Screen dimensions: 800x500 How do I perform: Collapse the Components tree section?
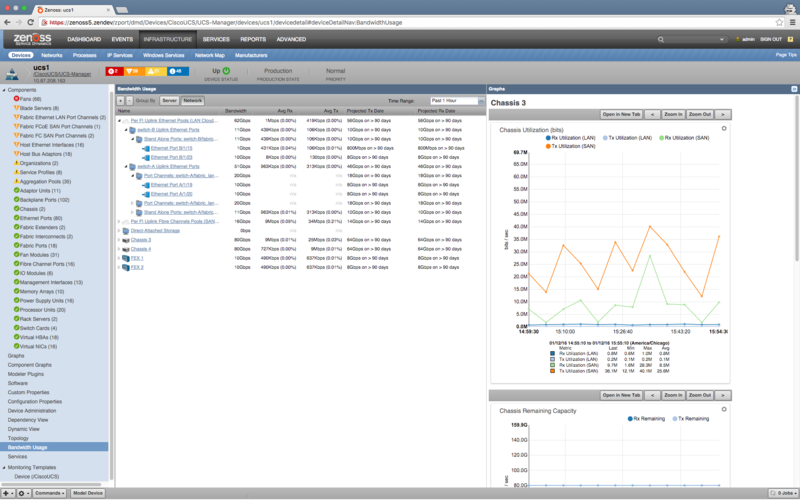(x=4, y=90)
